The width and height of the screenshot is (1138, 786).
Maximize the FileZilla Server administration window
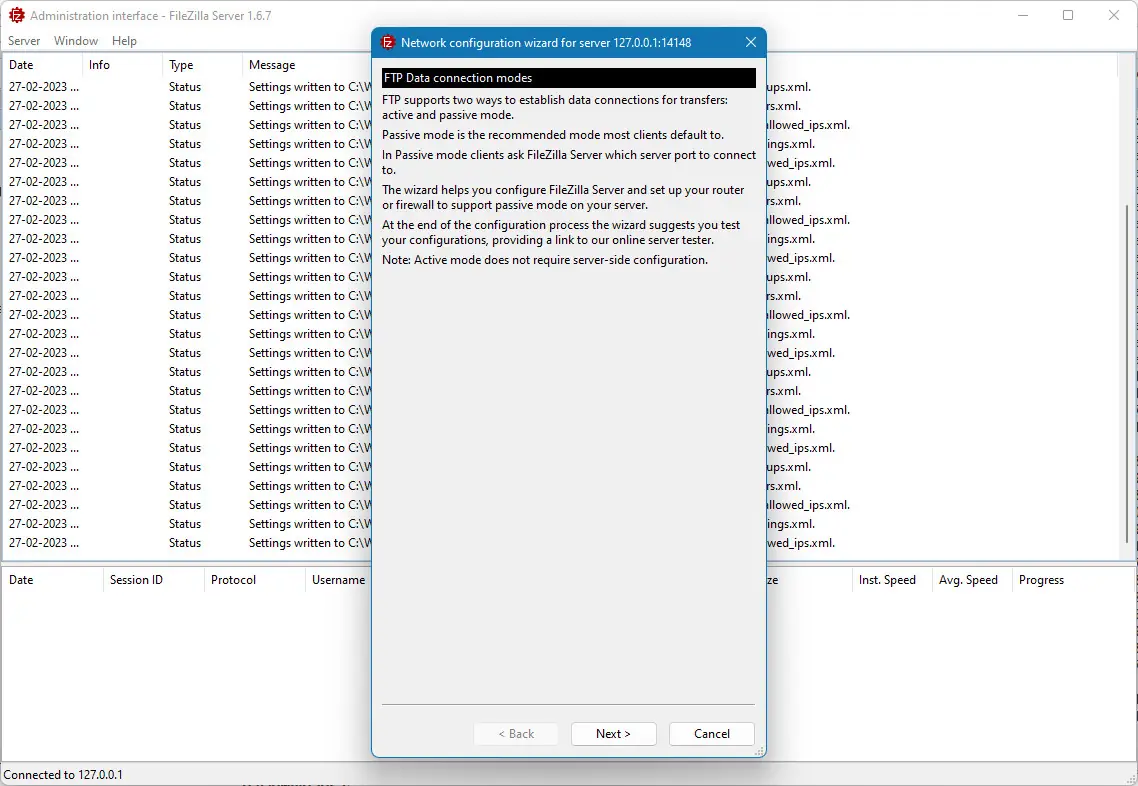pyautogui.click(x=1068, y=15)
